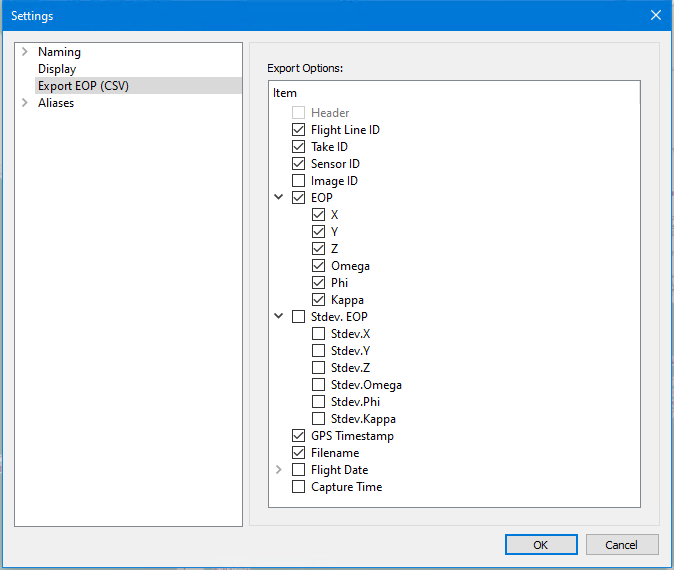The width and height of the screenshot is (674, 570).
Task: Select Export EOP (CSV) settings page
Action: [83, 86]
